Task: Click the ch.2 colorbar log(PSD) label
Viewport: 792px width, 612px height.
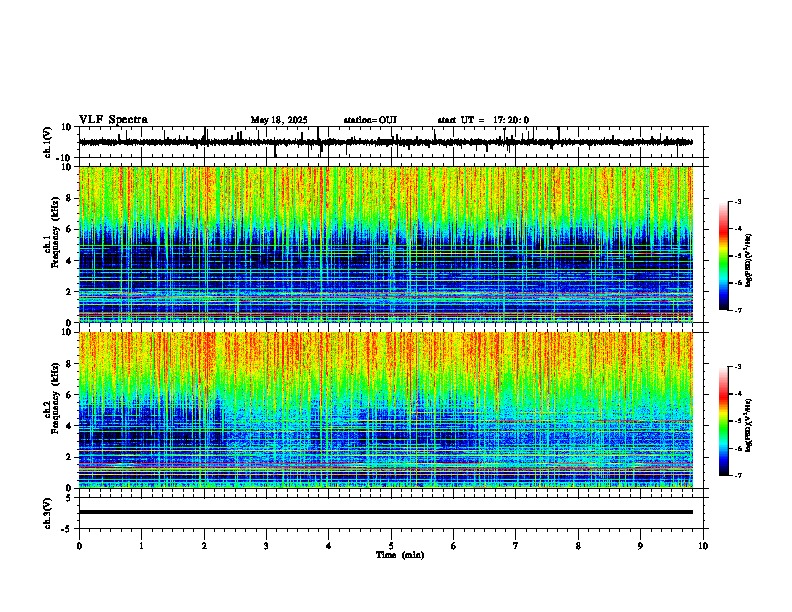Action: 749,425
